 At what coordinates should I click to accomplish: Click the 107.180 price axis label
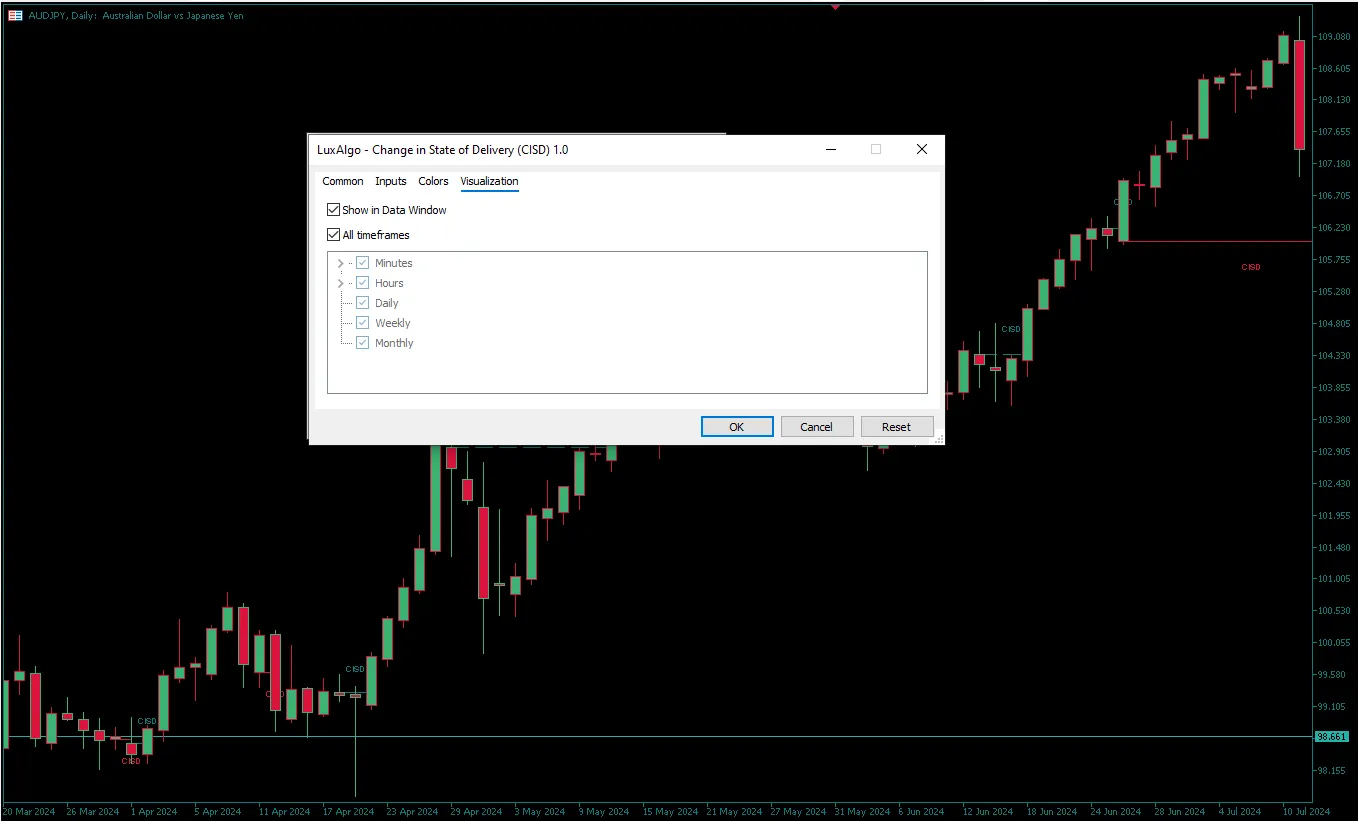(1333, 164)
